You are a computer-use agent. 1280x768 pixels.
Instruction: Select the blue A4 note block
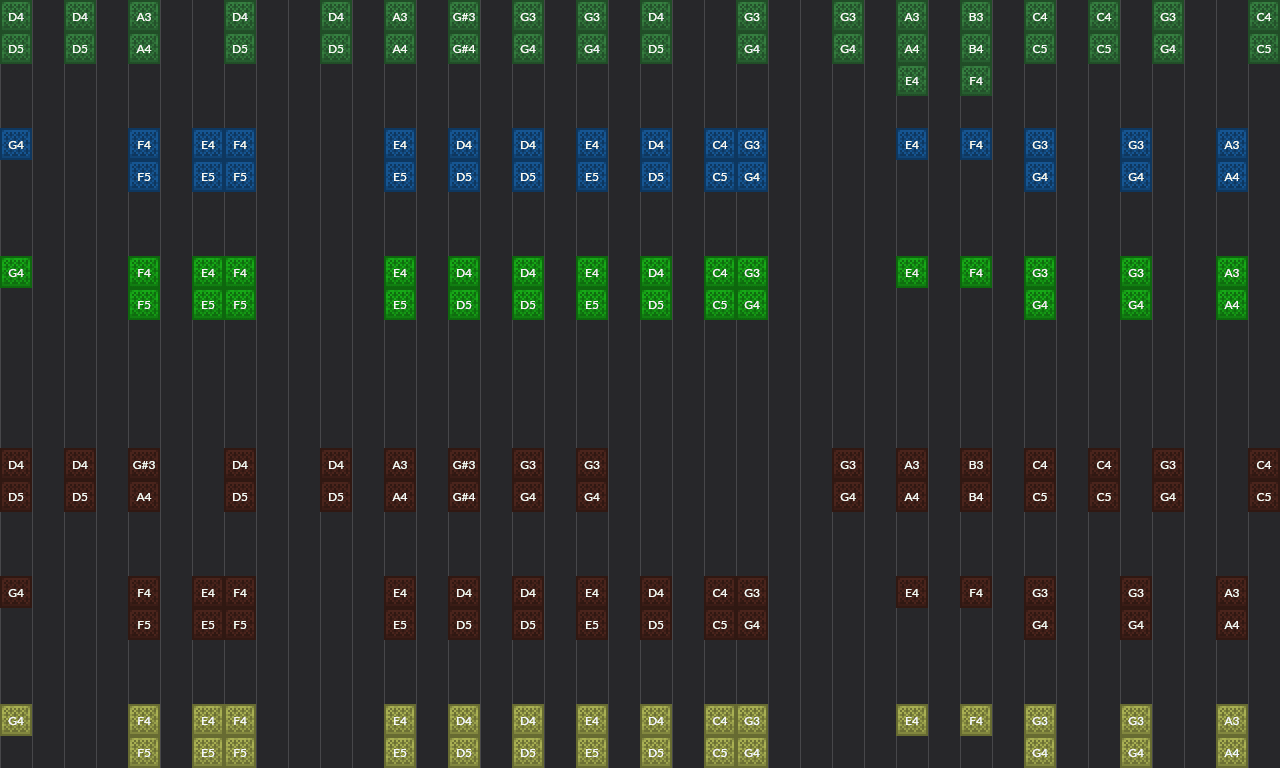coord(1232,176)
